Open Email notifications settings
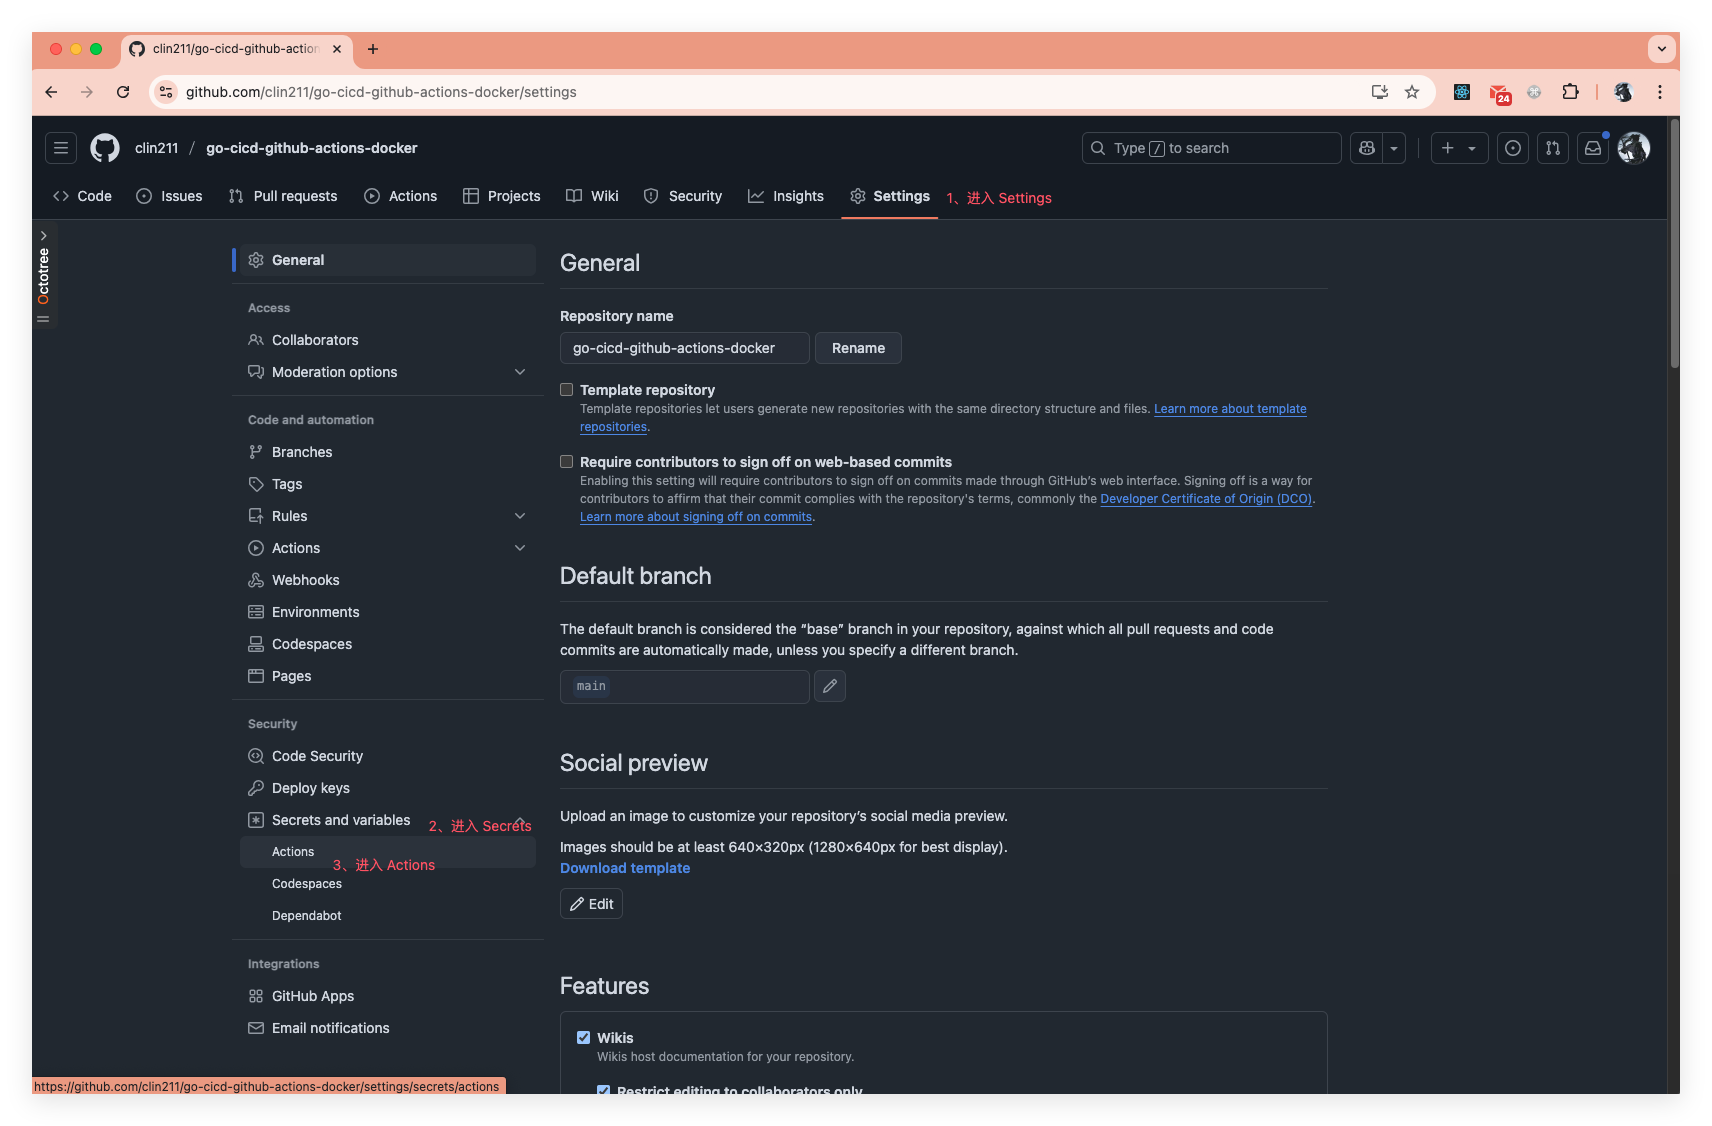The image size is (1712, 1126). tap(388, 1028)
